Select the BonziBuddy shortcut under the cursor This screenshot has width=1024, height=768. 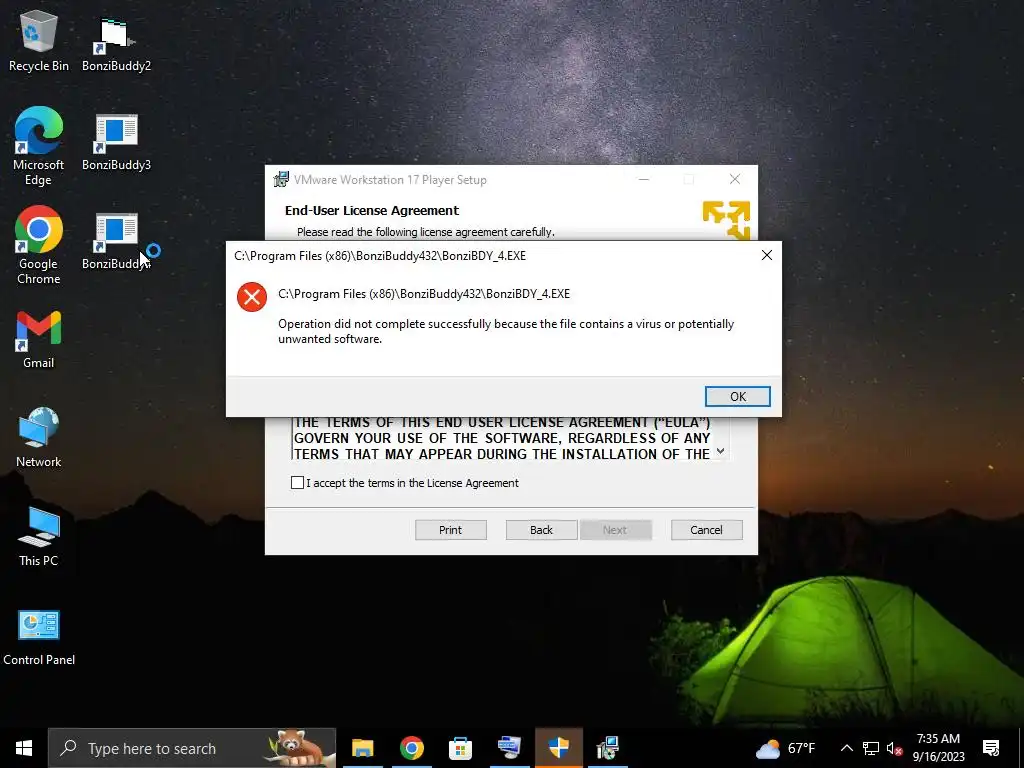[x=116, y=241]
